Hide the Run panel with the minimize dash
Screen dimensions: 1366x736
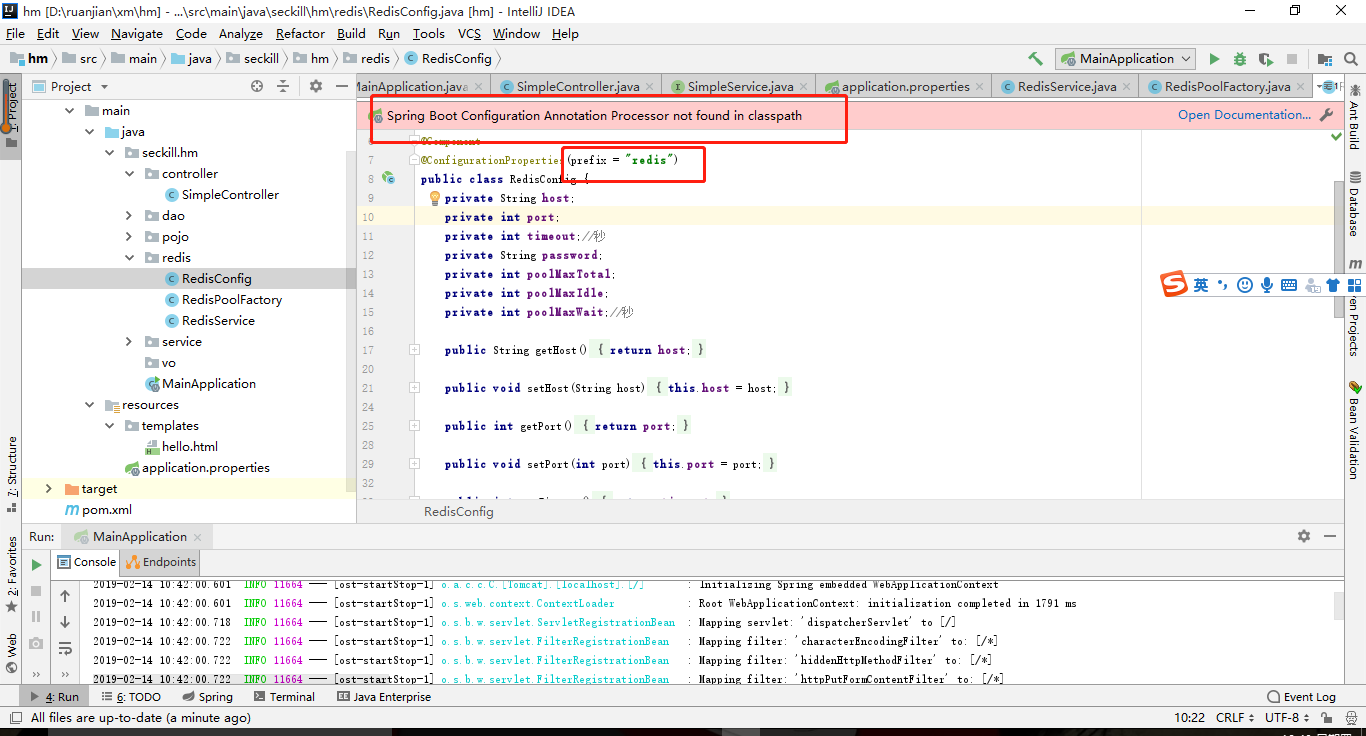(1330, 536)
